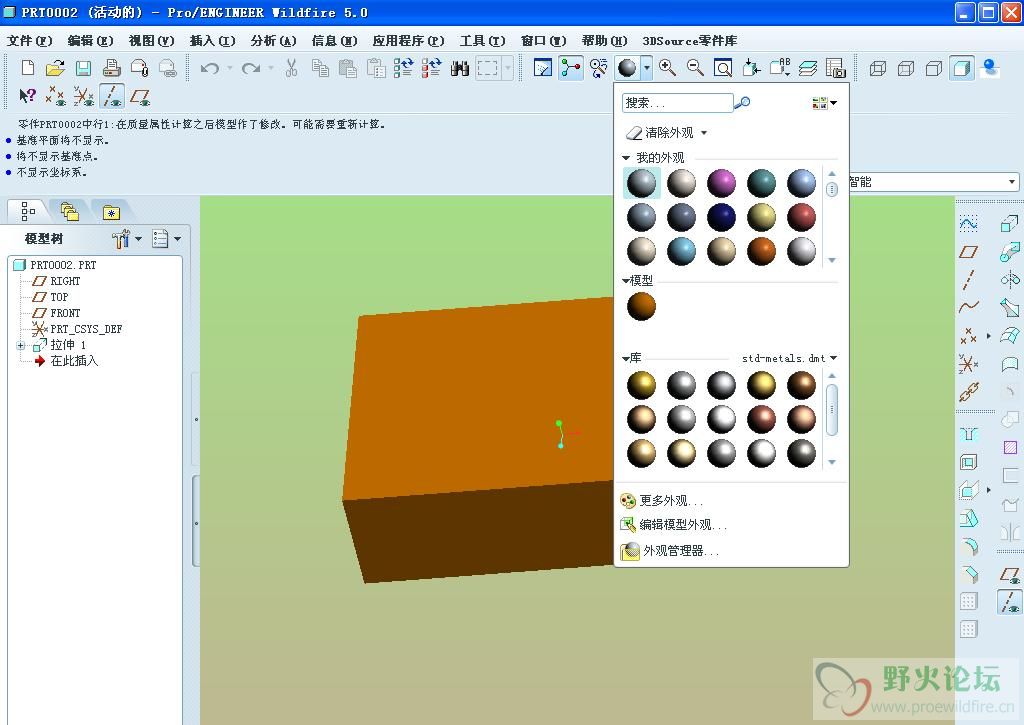Open the std-metals.dmt library dropdown
The width and height of the screenshot is (1024, 725).
[833, 358]
